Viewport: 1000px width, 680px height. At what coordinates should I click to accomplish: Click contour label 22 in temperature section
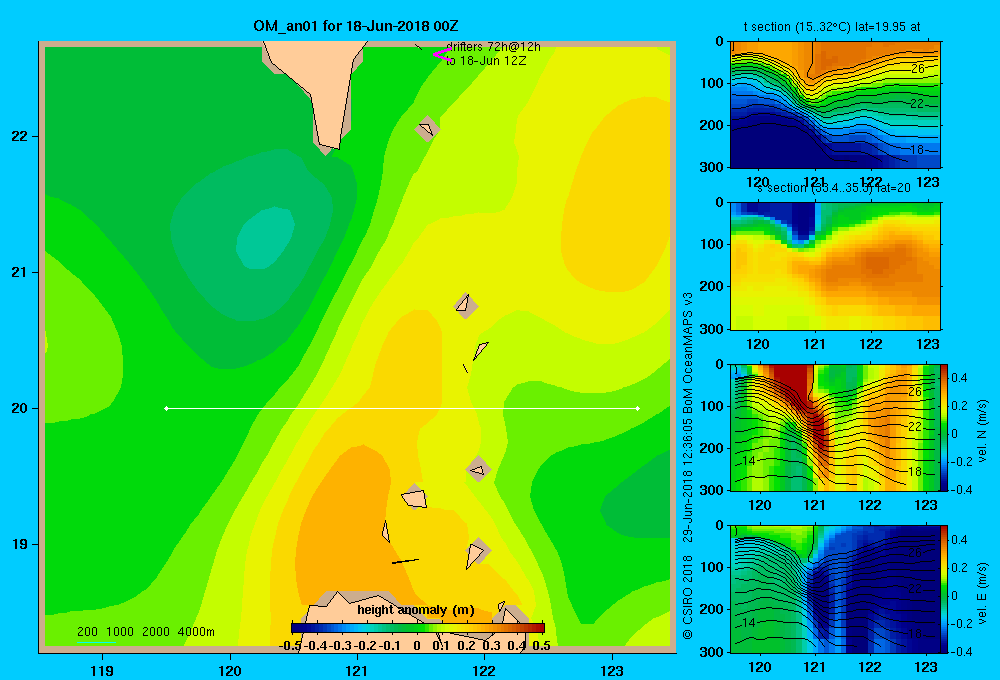916,103
